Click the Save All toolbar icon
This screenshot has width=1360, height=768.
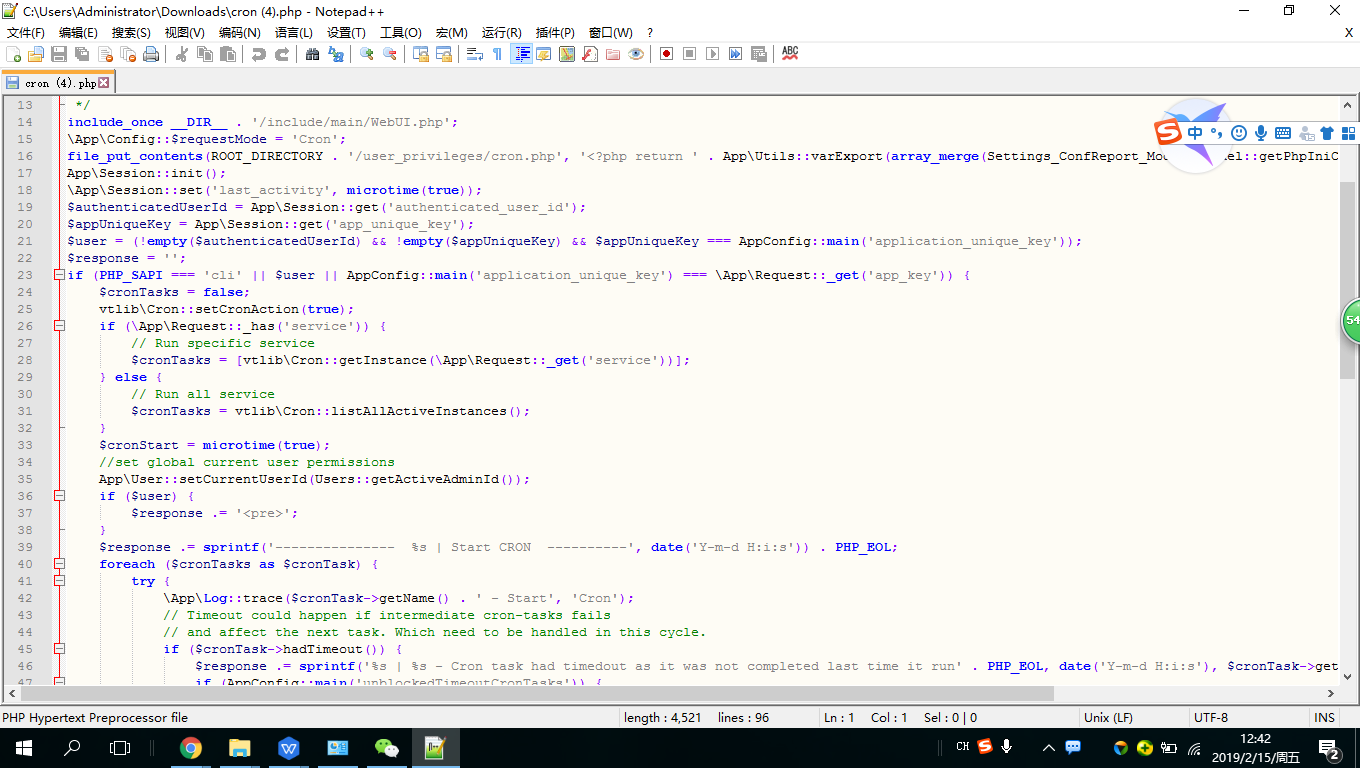click(x=81, y=54)
